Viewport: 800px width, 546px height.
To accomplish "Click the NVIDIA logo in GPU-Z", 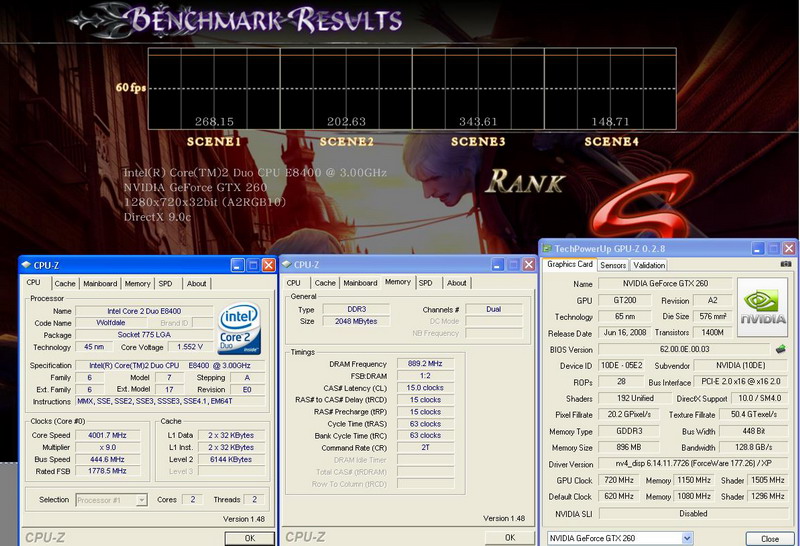I will tap(762, 307).
